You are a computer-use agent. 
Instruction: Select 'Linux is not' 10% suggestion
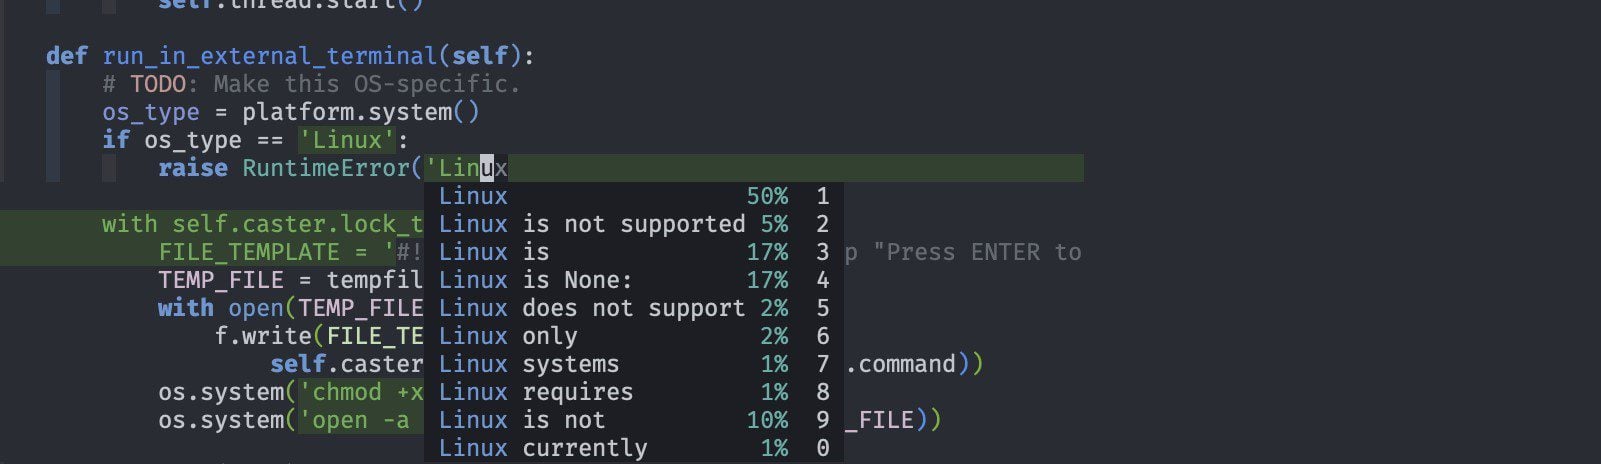tap(634, 420)
